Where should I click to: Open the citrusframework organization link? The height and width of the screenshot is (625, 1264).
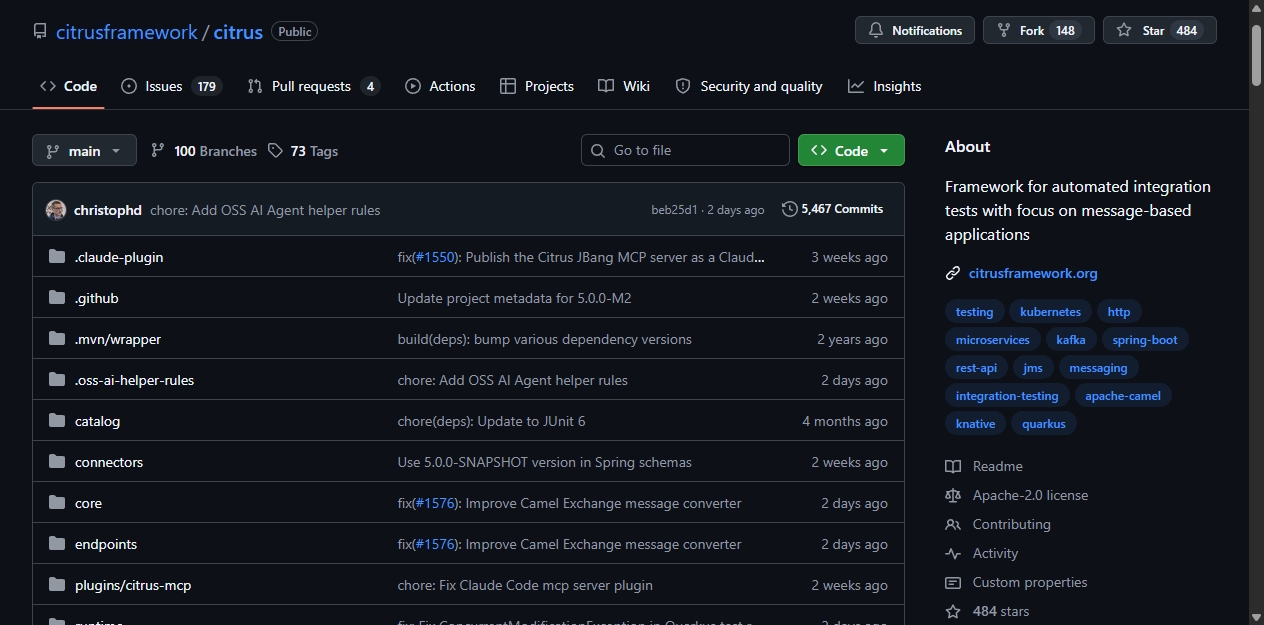tap(127, 32)
